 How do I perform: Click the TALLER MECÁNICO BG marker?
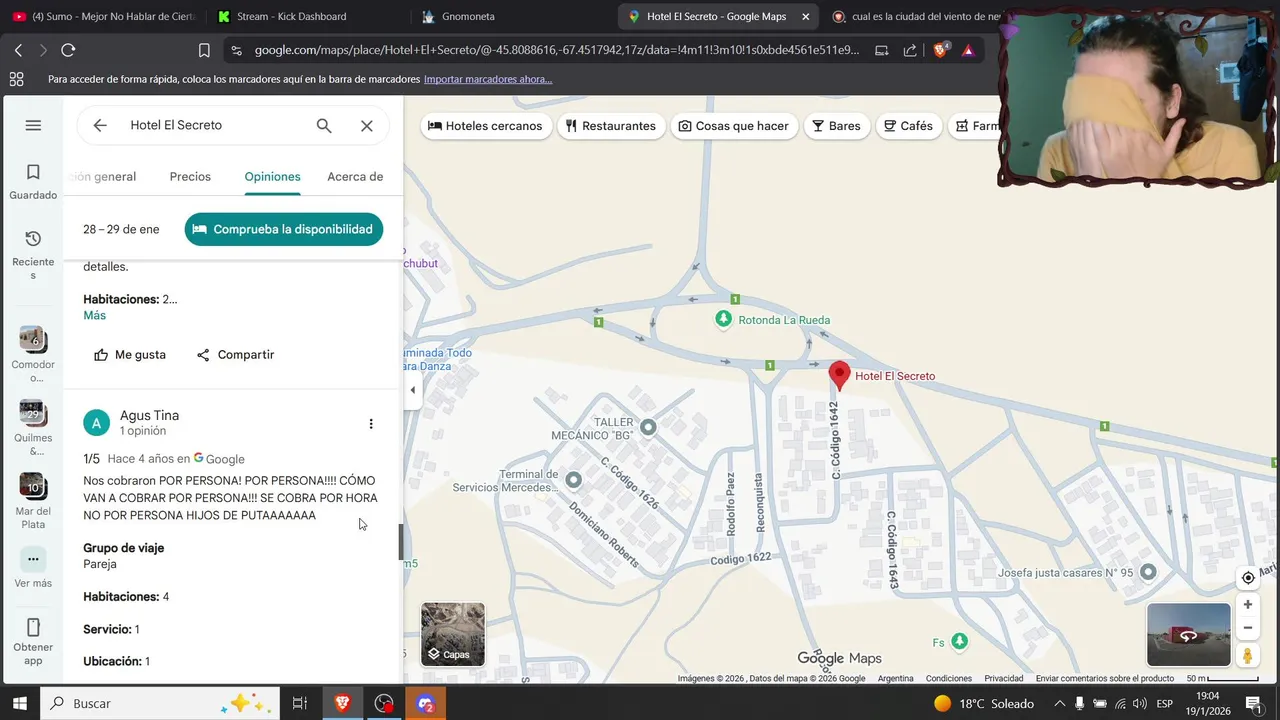(x=648, y=427)
